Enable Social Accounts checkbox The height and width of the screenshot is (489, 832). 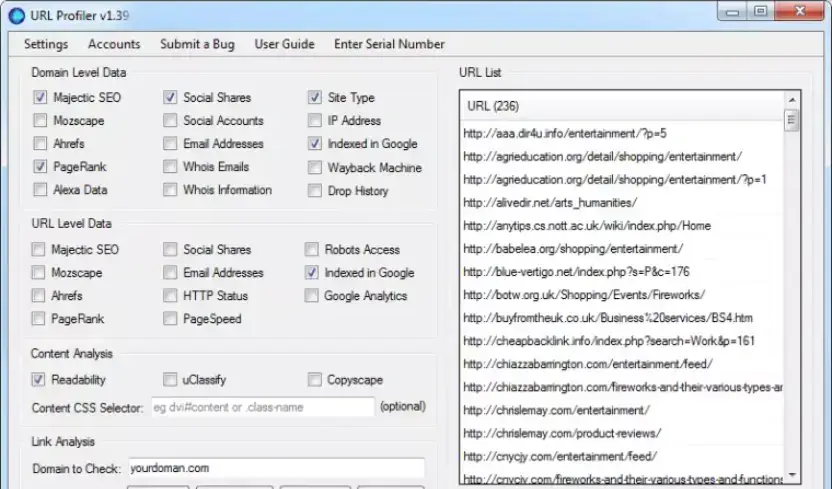pyautogui.click(x=170, y=120)
